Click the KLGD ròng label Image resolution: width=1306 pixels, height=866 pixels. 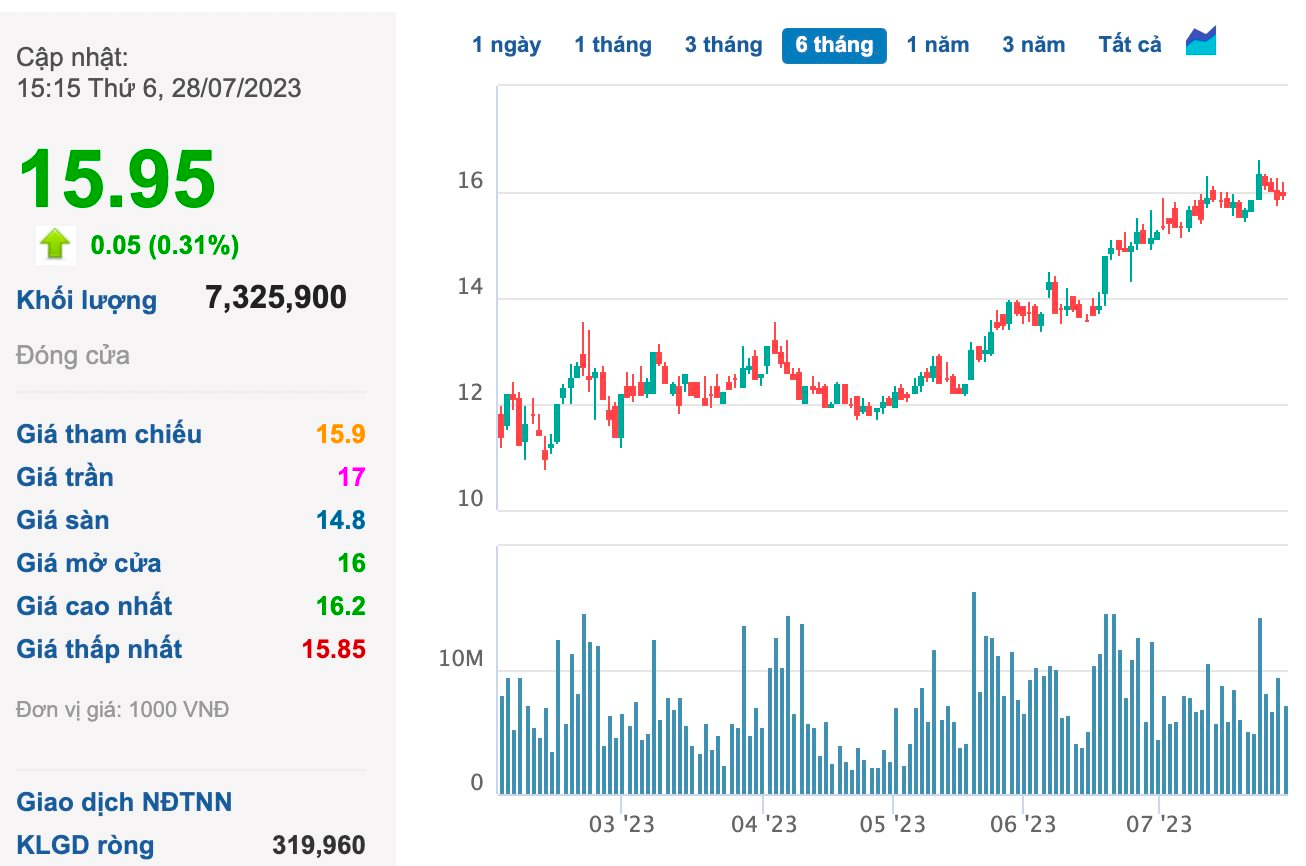pyautogui.click(x=85, y=845)
